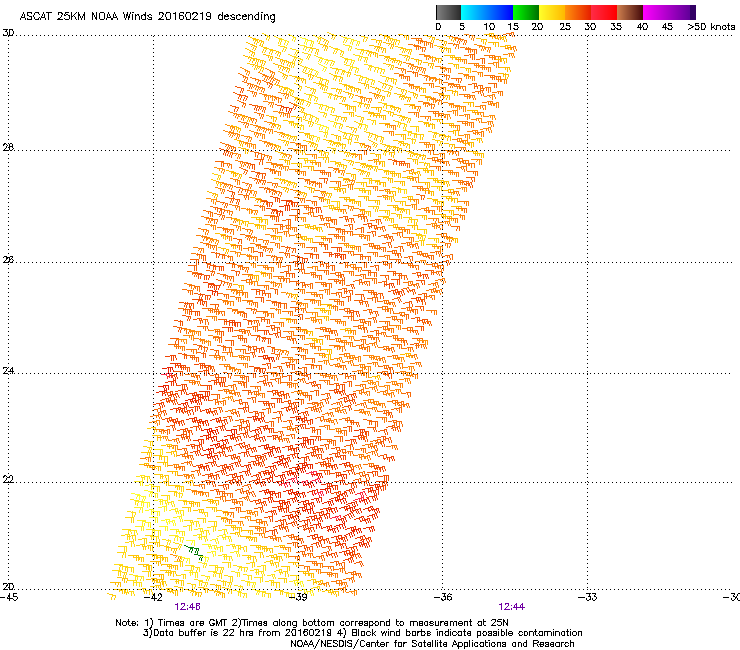Click the legend label '35'
This screenshot has width=740, height=650.
(616, 27)
